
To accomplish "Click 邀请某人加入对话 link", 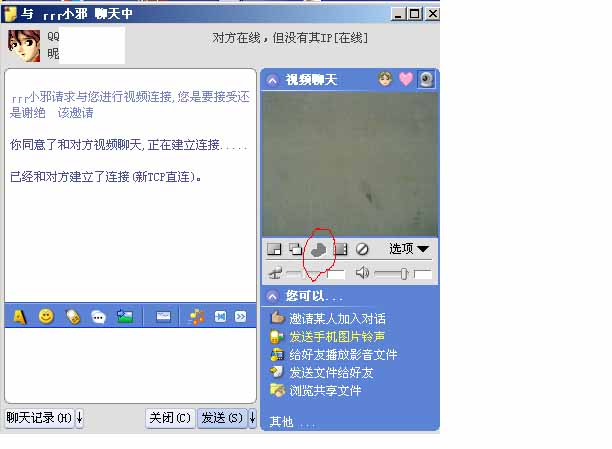I will [x=337, y=319].
